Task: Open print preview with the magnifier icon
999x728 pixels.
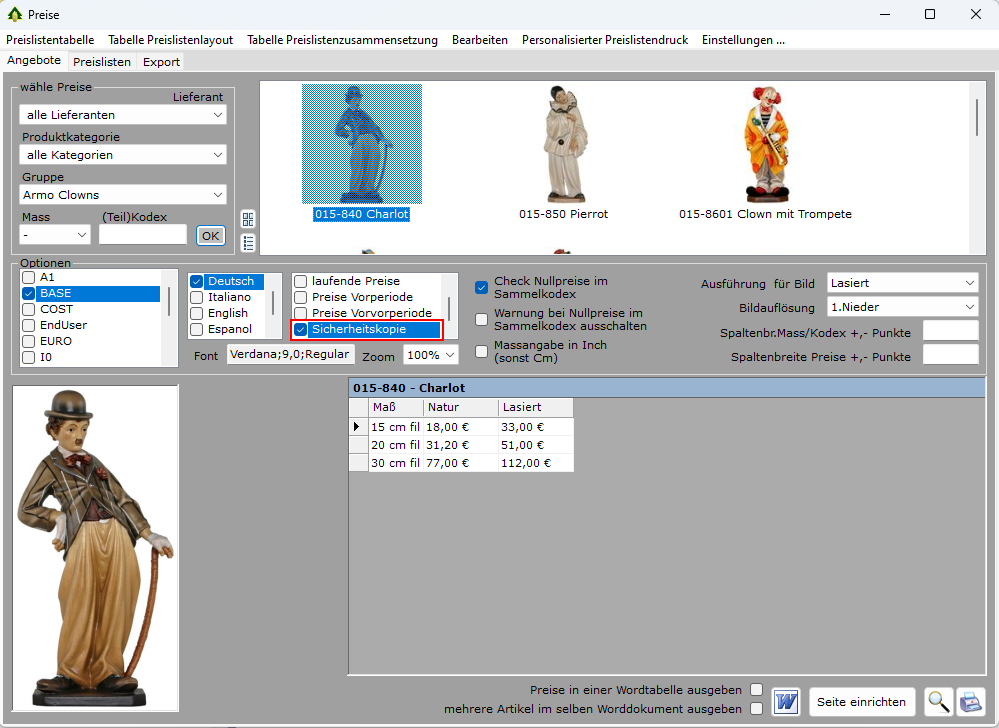Action: (938, 702)
